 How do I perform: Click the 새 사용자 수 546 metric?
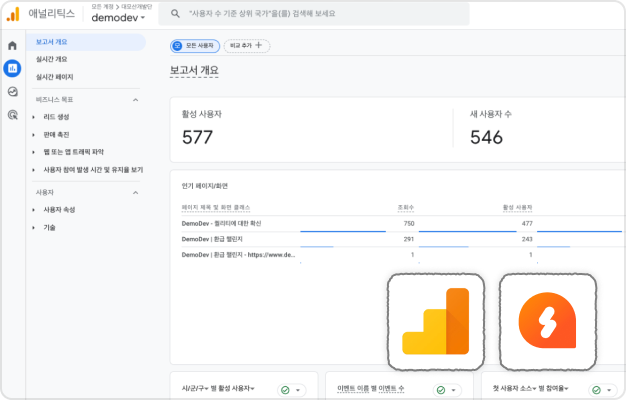click(491, 129)
